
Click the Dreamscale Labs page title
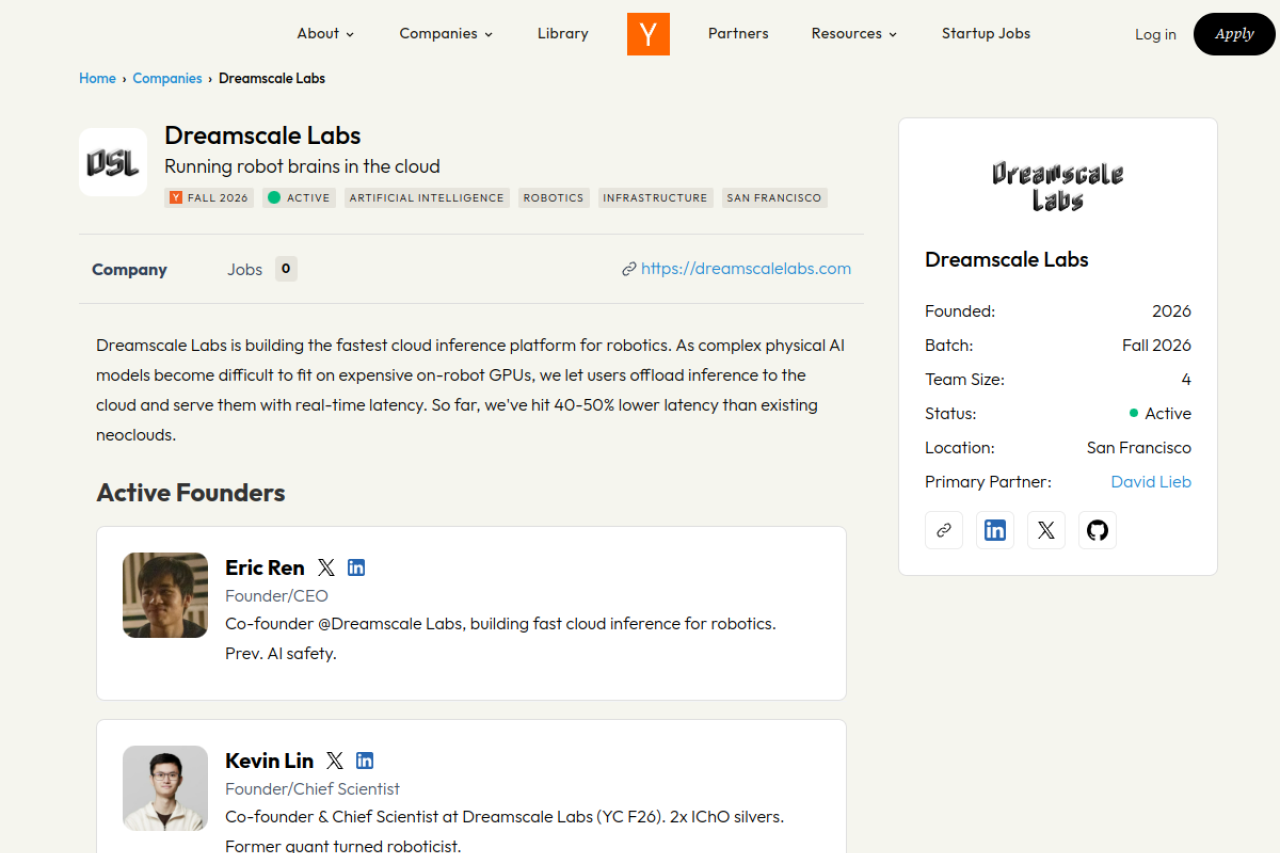tap(262, 136)
